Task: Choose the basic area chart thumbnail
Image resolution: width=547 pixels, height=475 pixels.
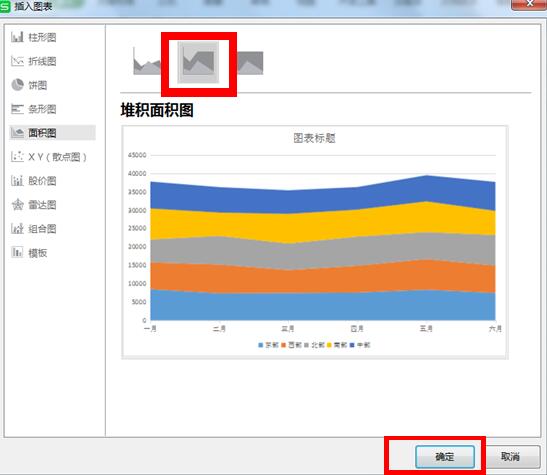Action: coord(147,62)
